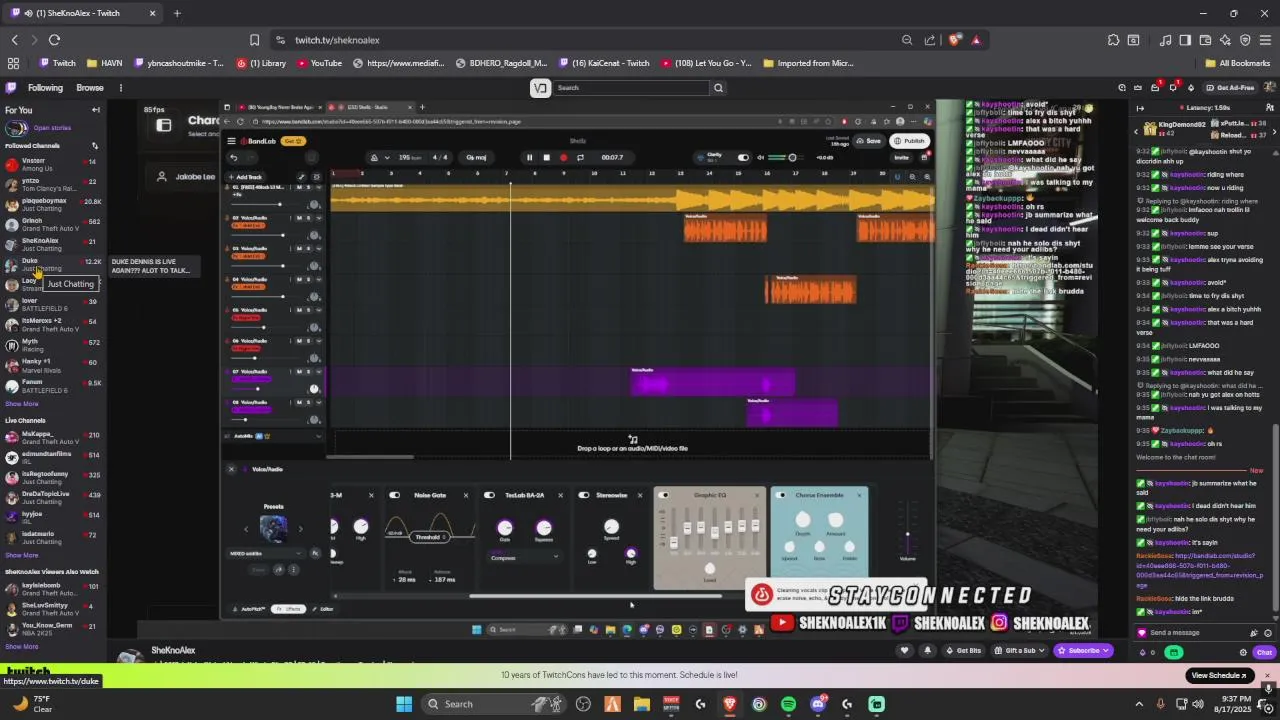The height and width of the screenshot is (720, 1280).
Task: Expand Show More under Followed Channels
Action: click(22, 404)
